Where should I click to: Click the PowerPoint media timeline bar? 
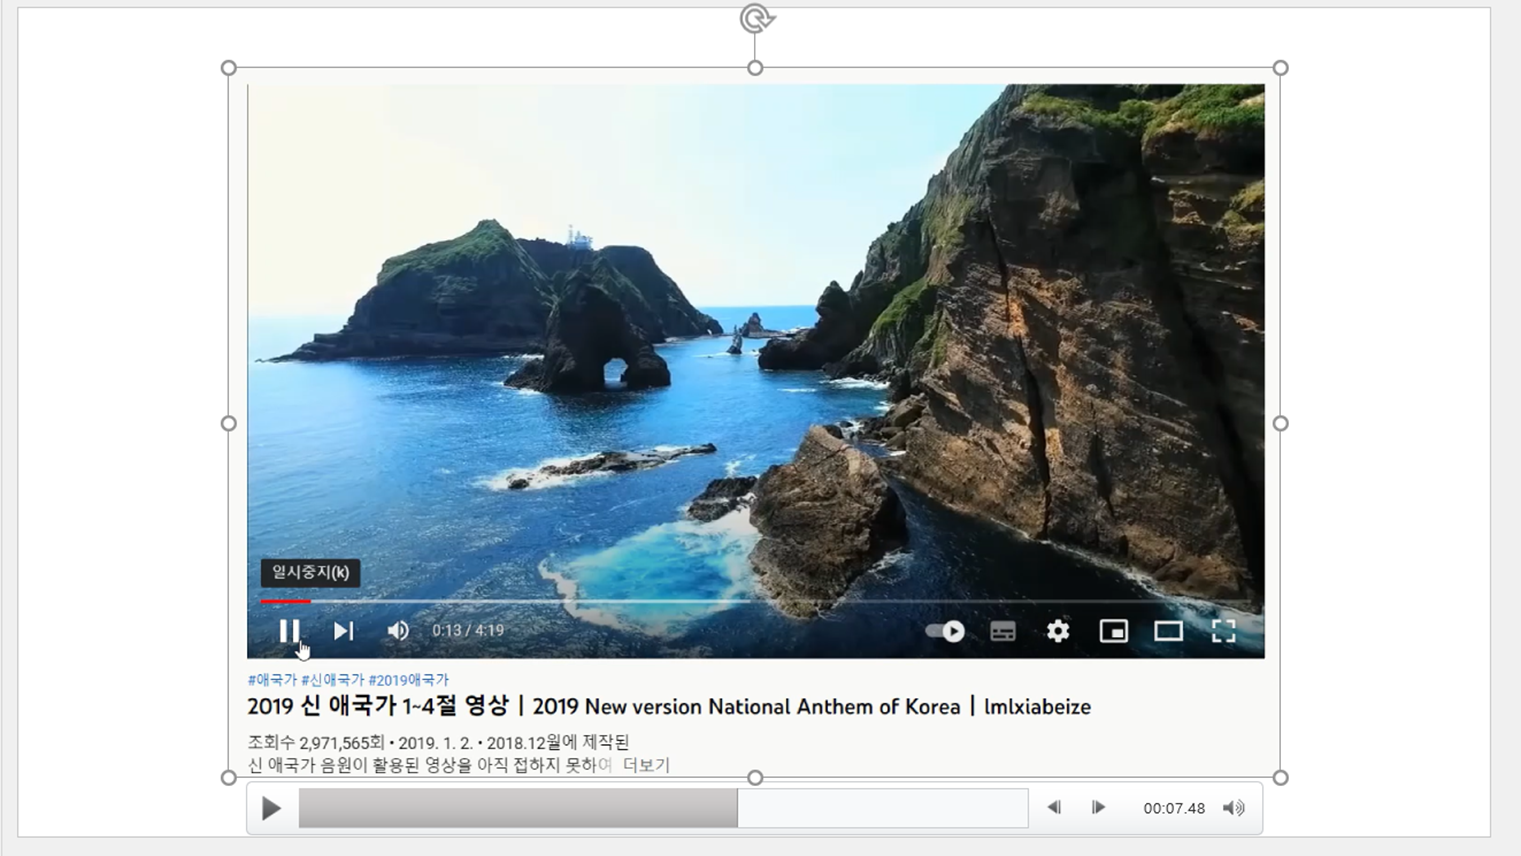[663, 808]
